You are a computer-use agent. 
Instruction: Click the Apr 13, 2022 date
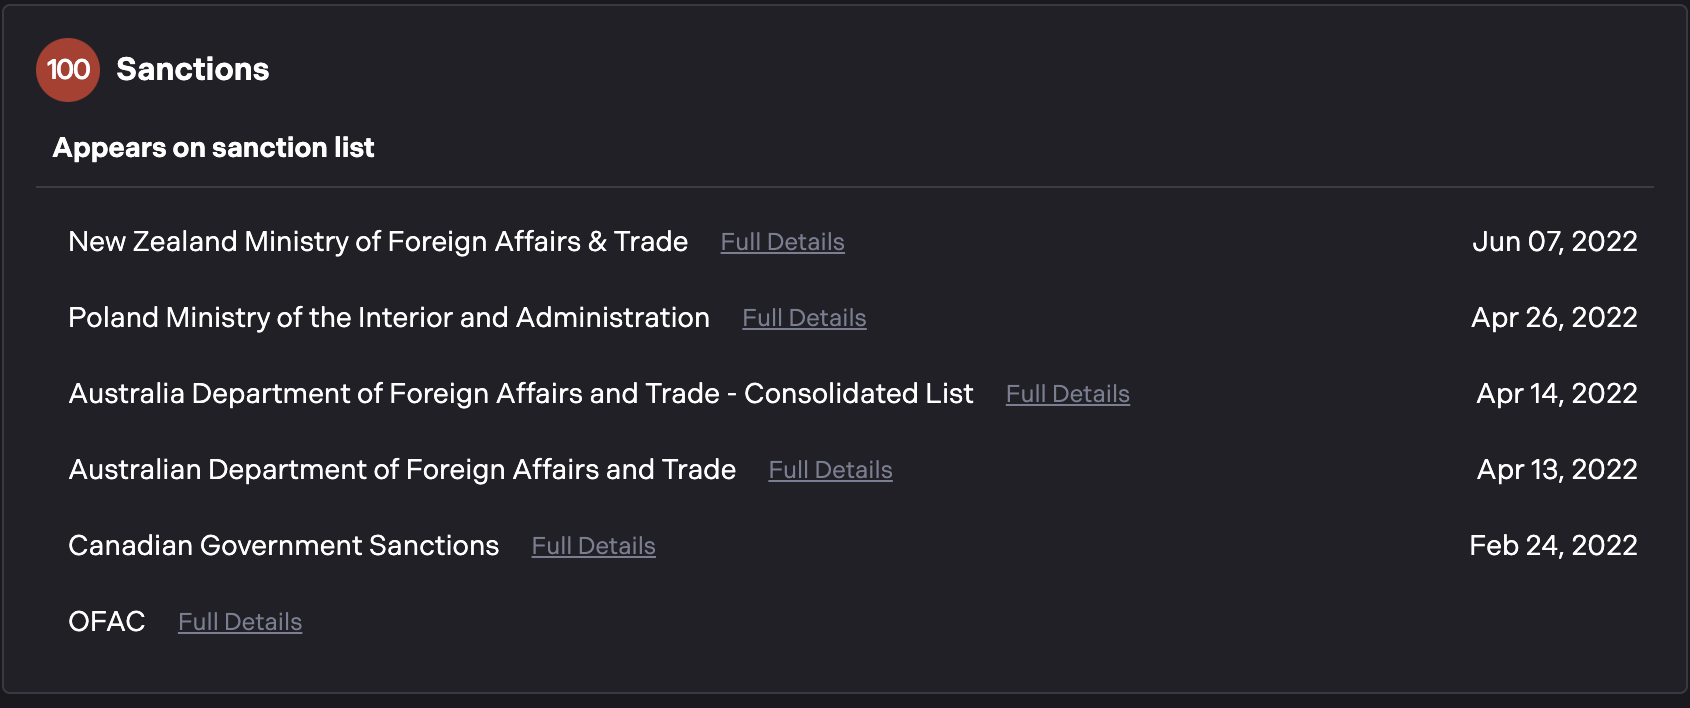(x=1556, y=470)
